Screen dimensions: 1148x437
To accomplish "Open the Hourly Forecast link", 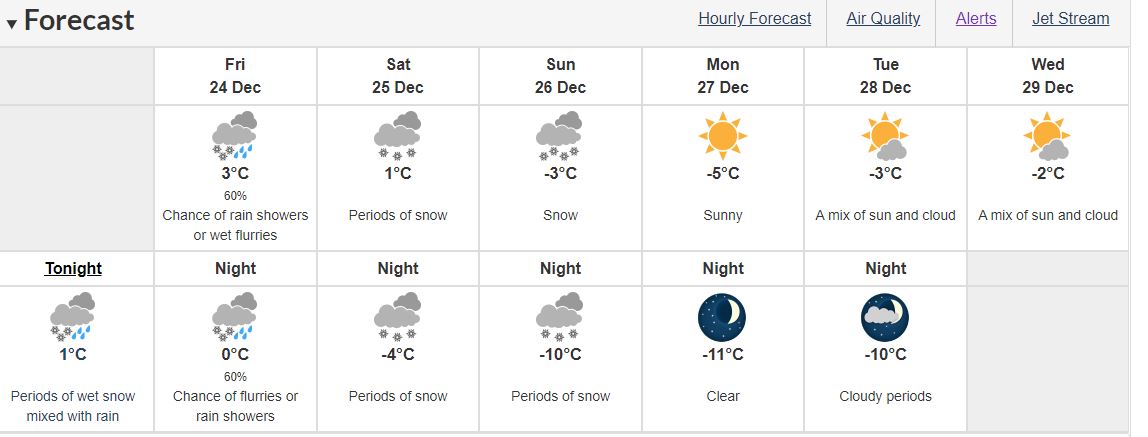I will point(755,19).
